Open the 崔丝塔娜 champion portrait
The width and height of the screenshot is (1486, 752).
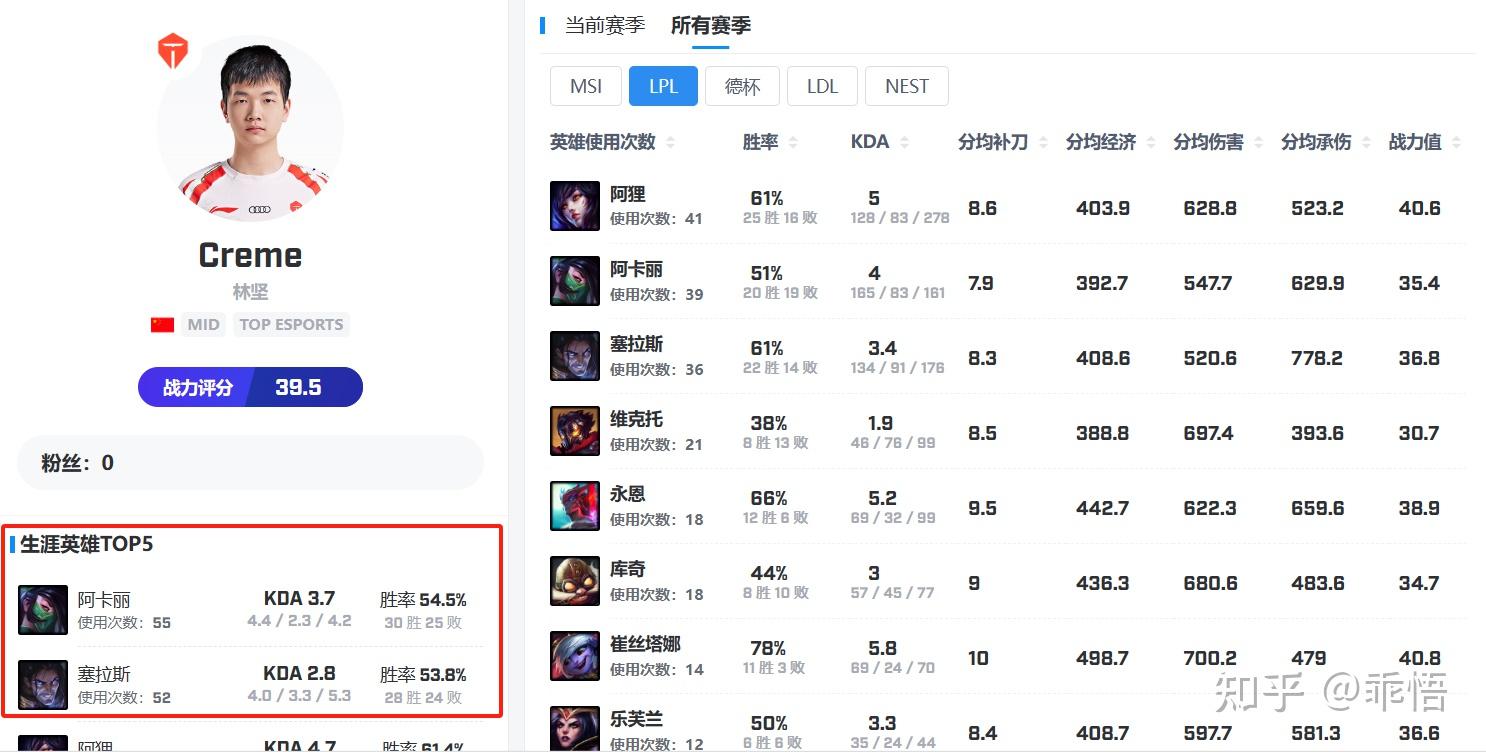(x=575, y=656)
